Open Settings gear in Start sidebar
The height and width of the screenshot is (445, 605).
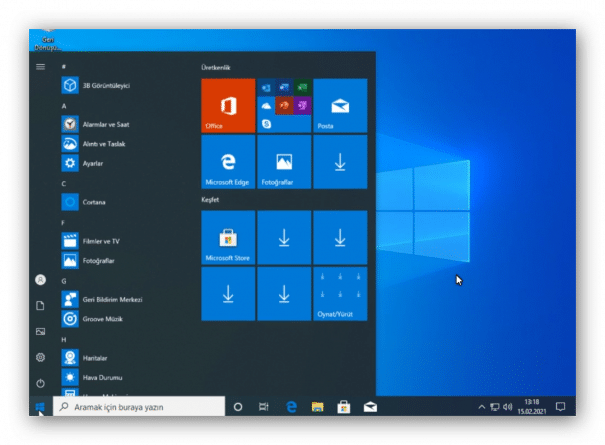tap(40, 357)
